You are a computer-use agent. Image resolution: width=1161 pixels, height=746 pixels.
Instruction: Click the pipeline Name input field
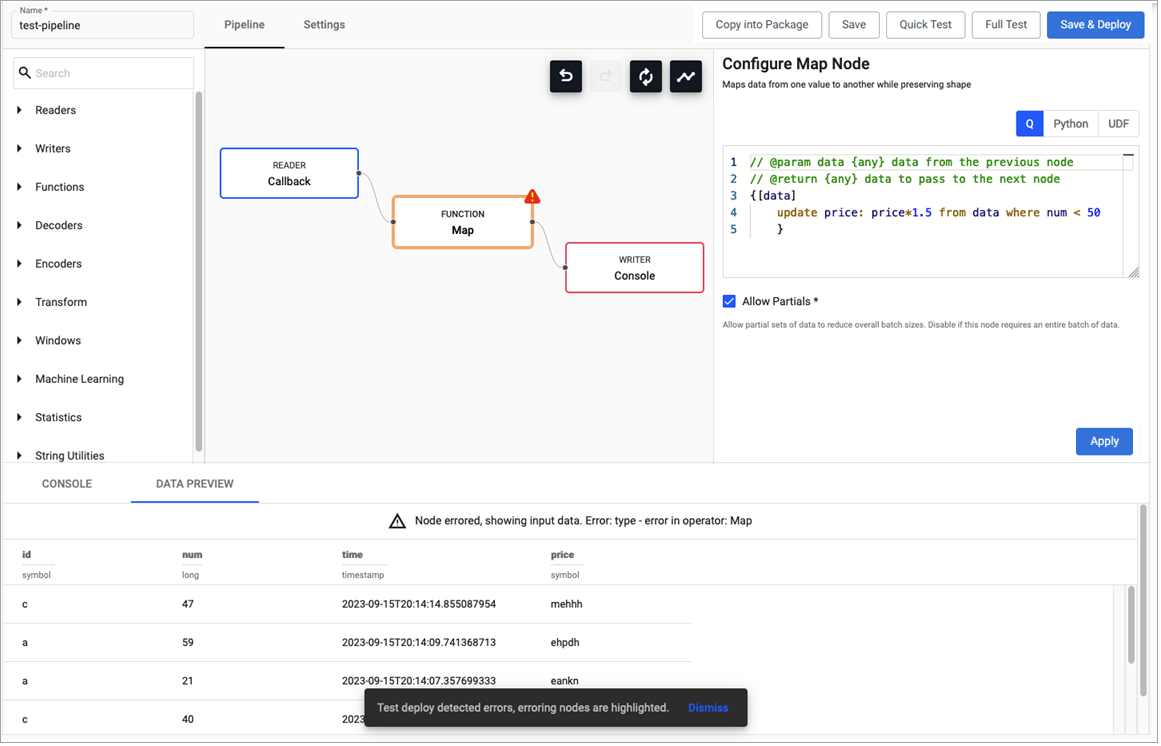tap(101, 24)
